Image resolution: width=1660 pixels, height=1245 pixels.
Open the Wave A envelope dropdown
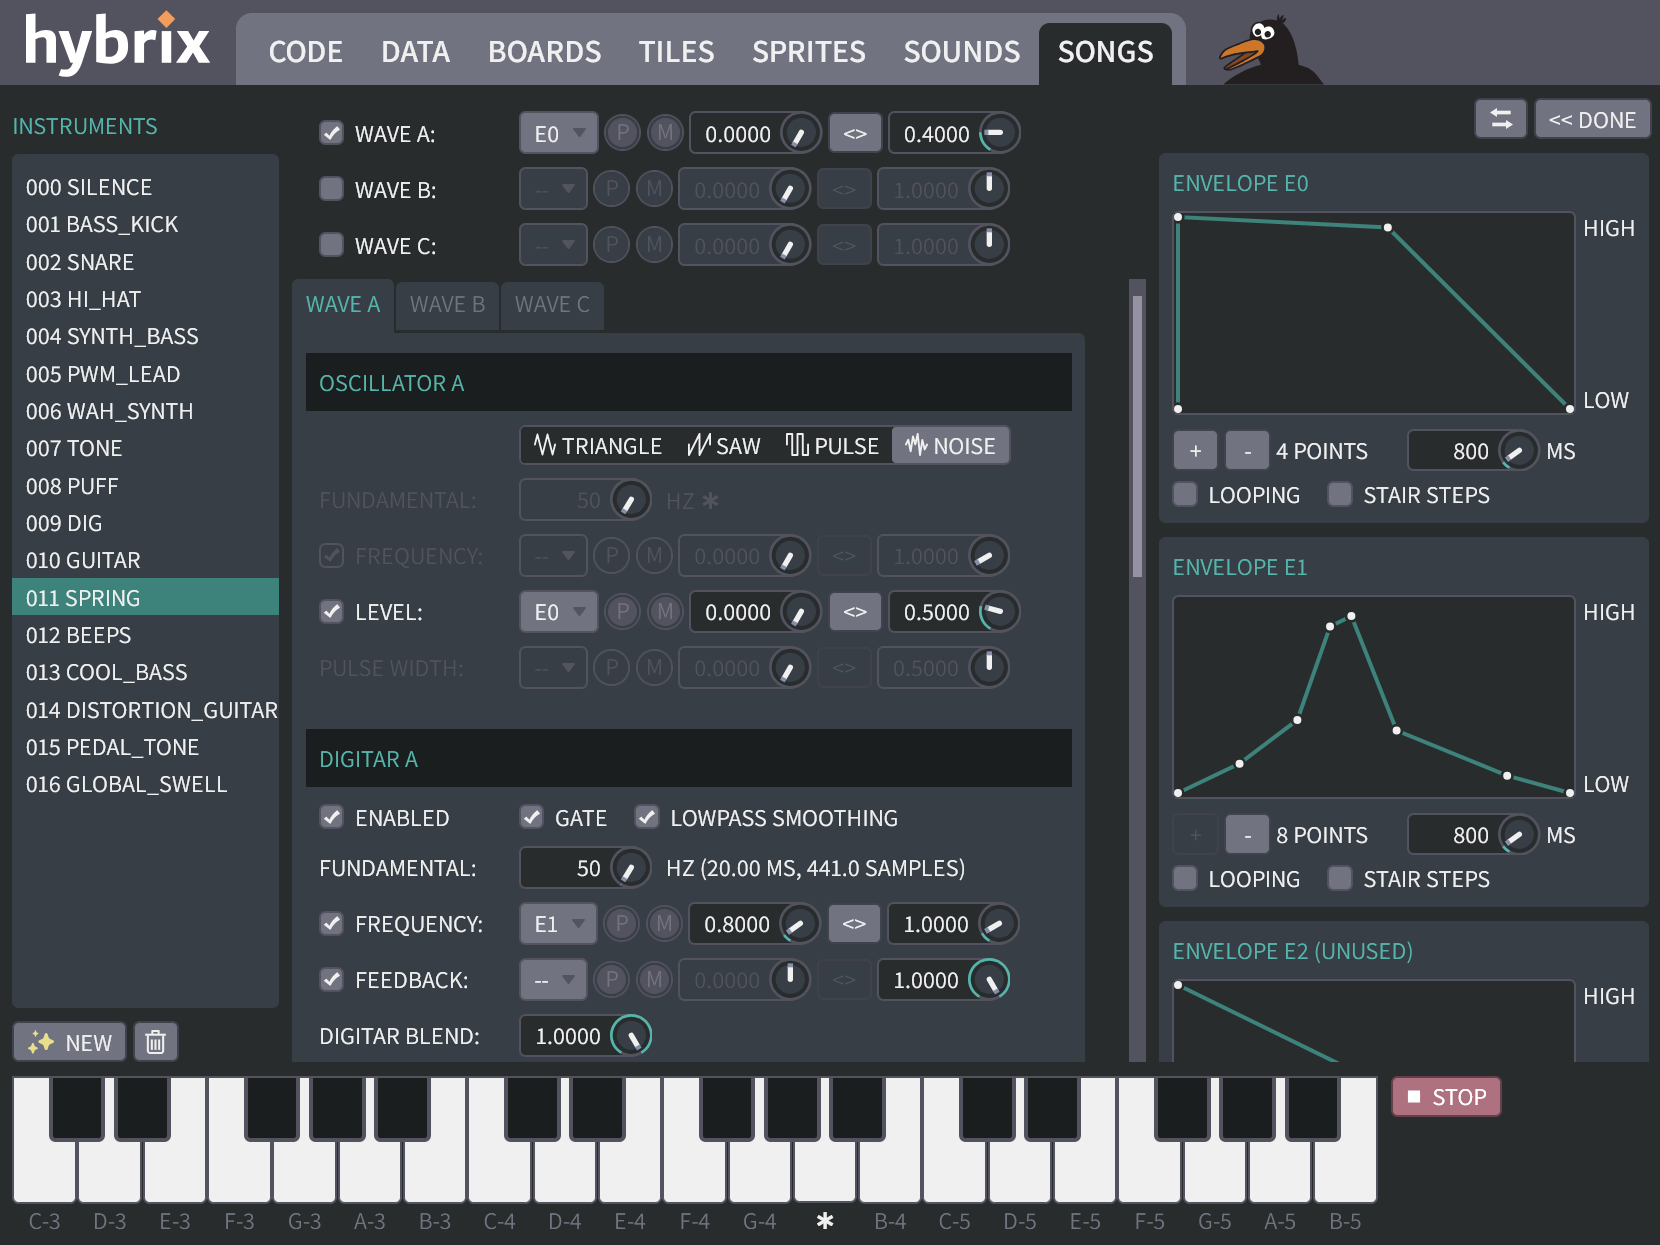(558, 134)
